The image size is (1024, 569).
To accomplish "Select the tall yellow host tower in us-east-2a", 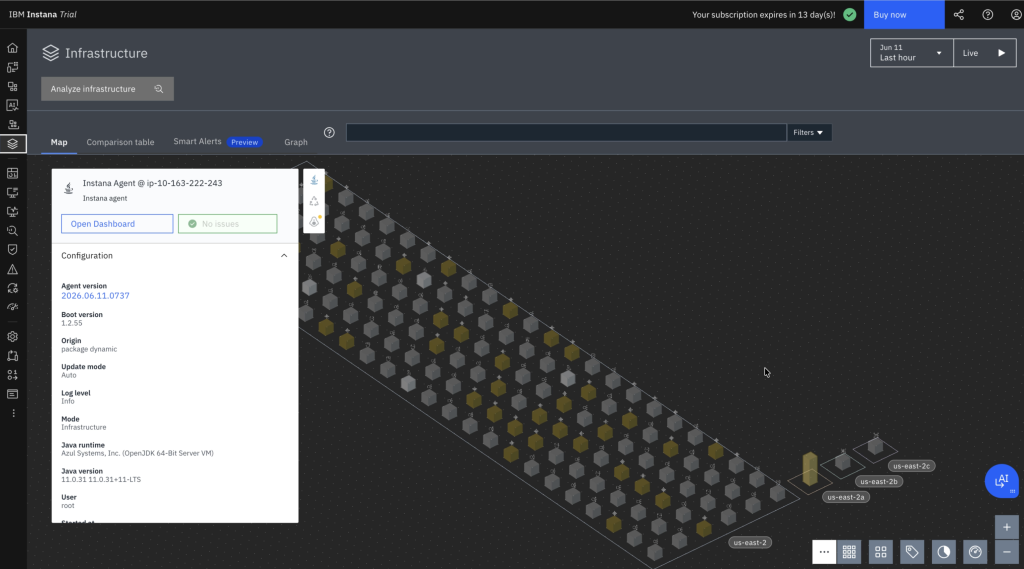I will (810, 468).
